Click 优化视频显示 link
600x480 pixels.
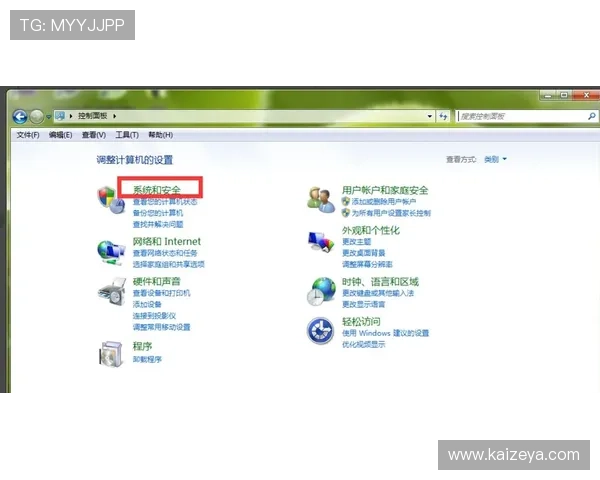tap(364, 344)
